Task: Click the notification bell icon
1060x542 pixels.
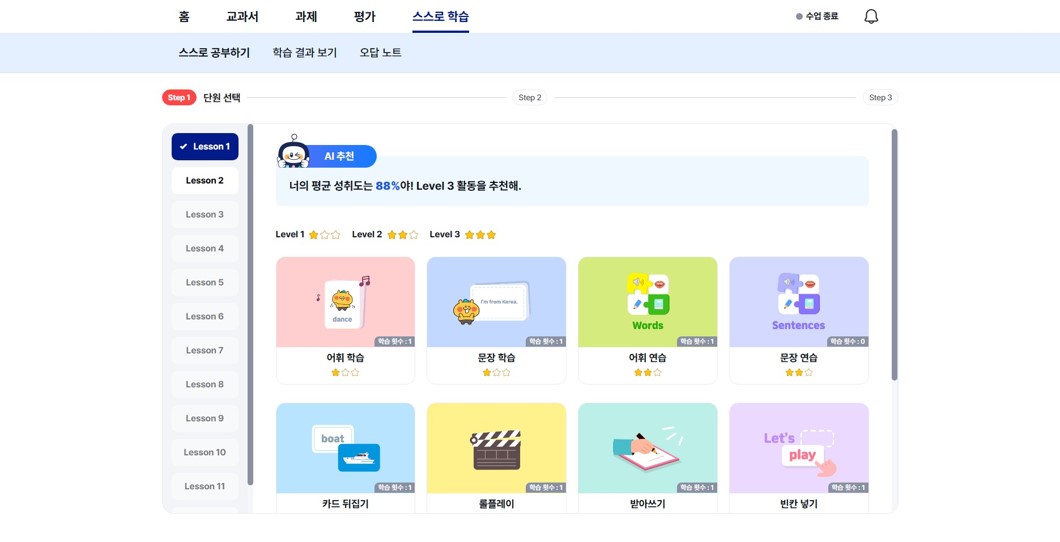Action: click(871, 16)
